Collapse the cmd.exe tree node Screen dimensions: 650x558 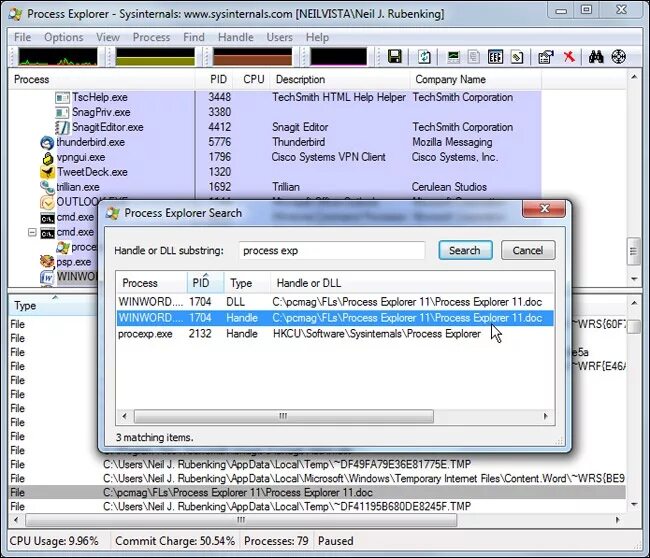32,232
